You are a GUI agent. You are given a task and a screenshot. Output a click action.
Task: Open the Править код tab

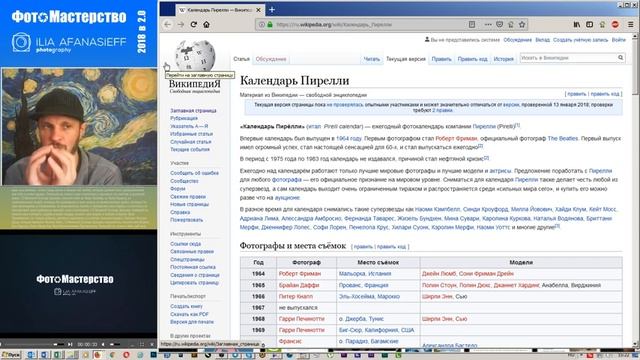click(472, 59)
